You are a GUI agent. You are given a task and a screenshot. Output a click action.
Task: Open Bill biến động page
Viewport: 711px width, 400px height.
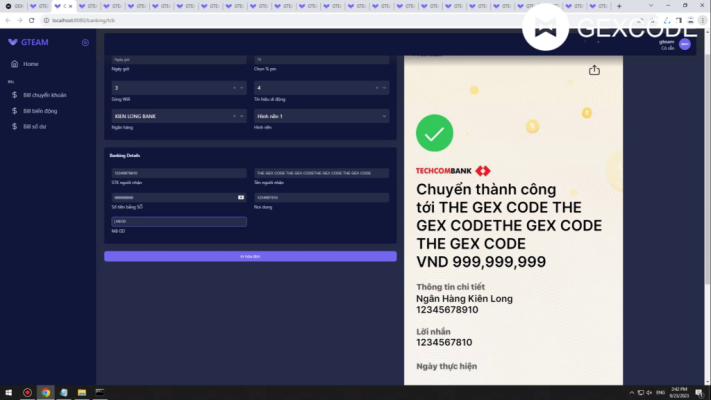40,111
